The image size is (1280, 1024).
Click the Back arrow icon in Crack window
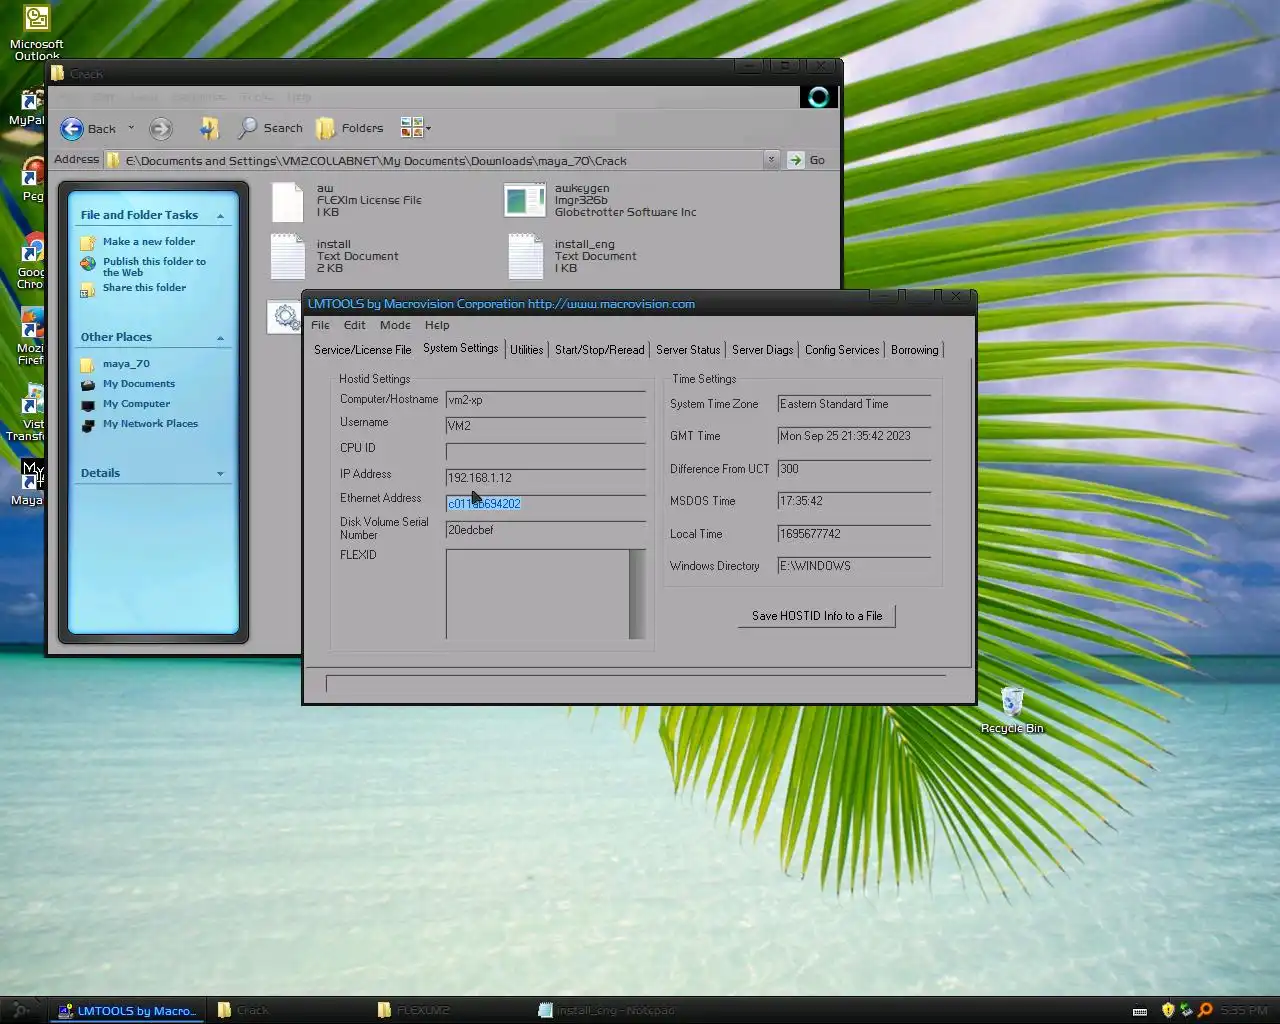72,128
